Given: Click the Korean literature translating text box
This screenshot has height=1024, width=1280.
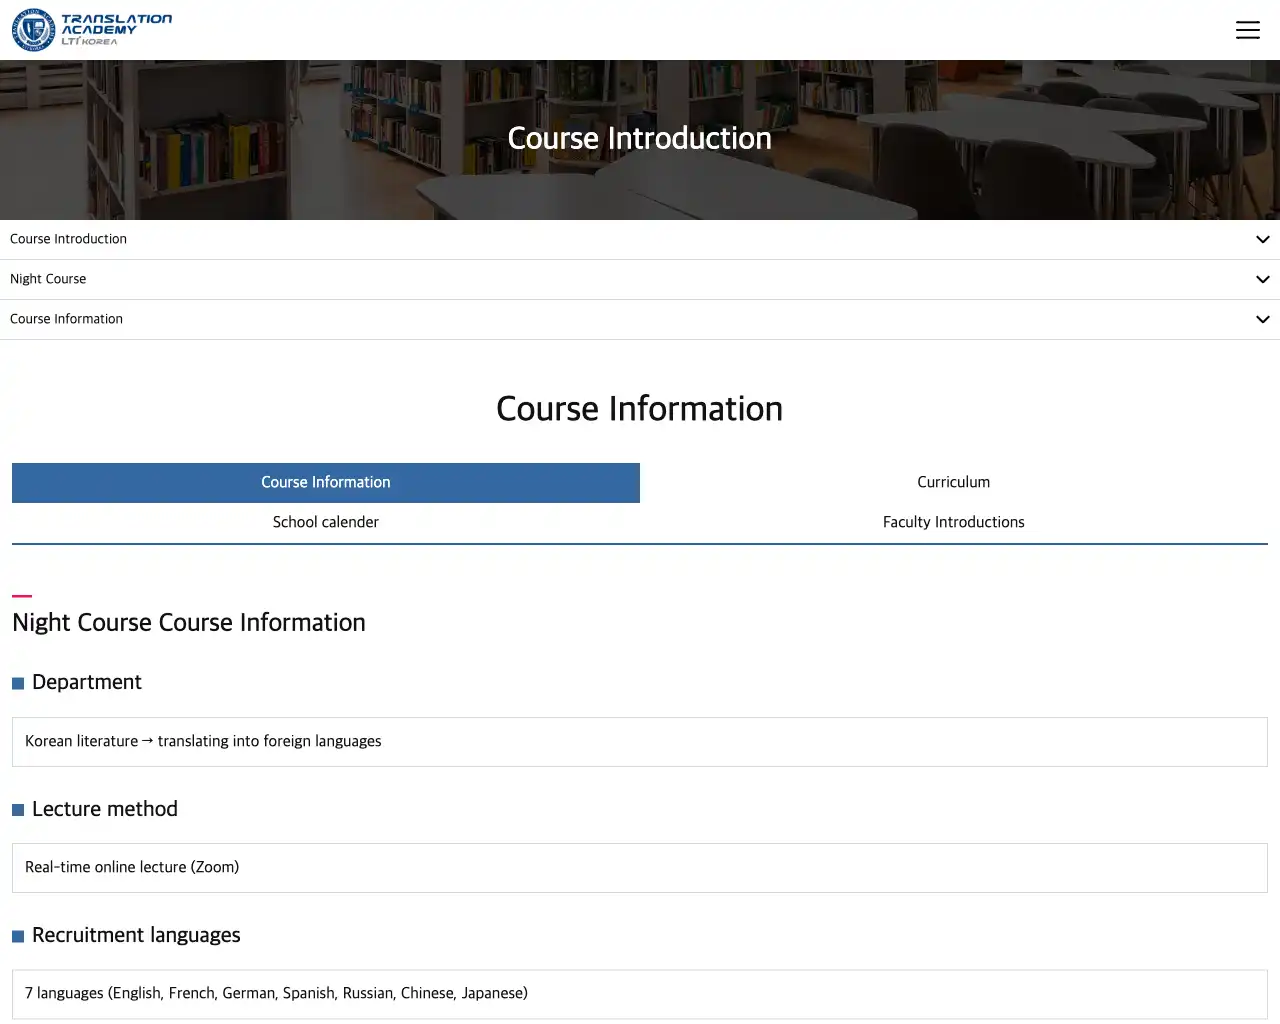Looking at the screenshot, I should click(639, 741).
